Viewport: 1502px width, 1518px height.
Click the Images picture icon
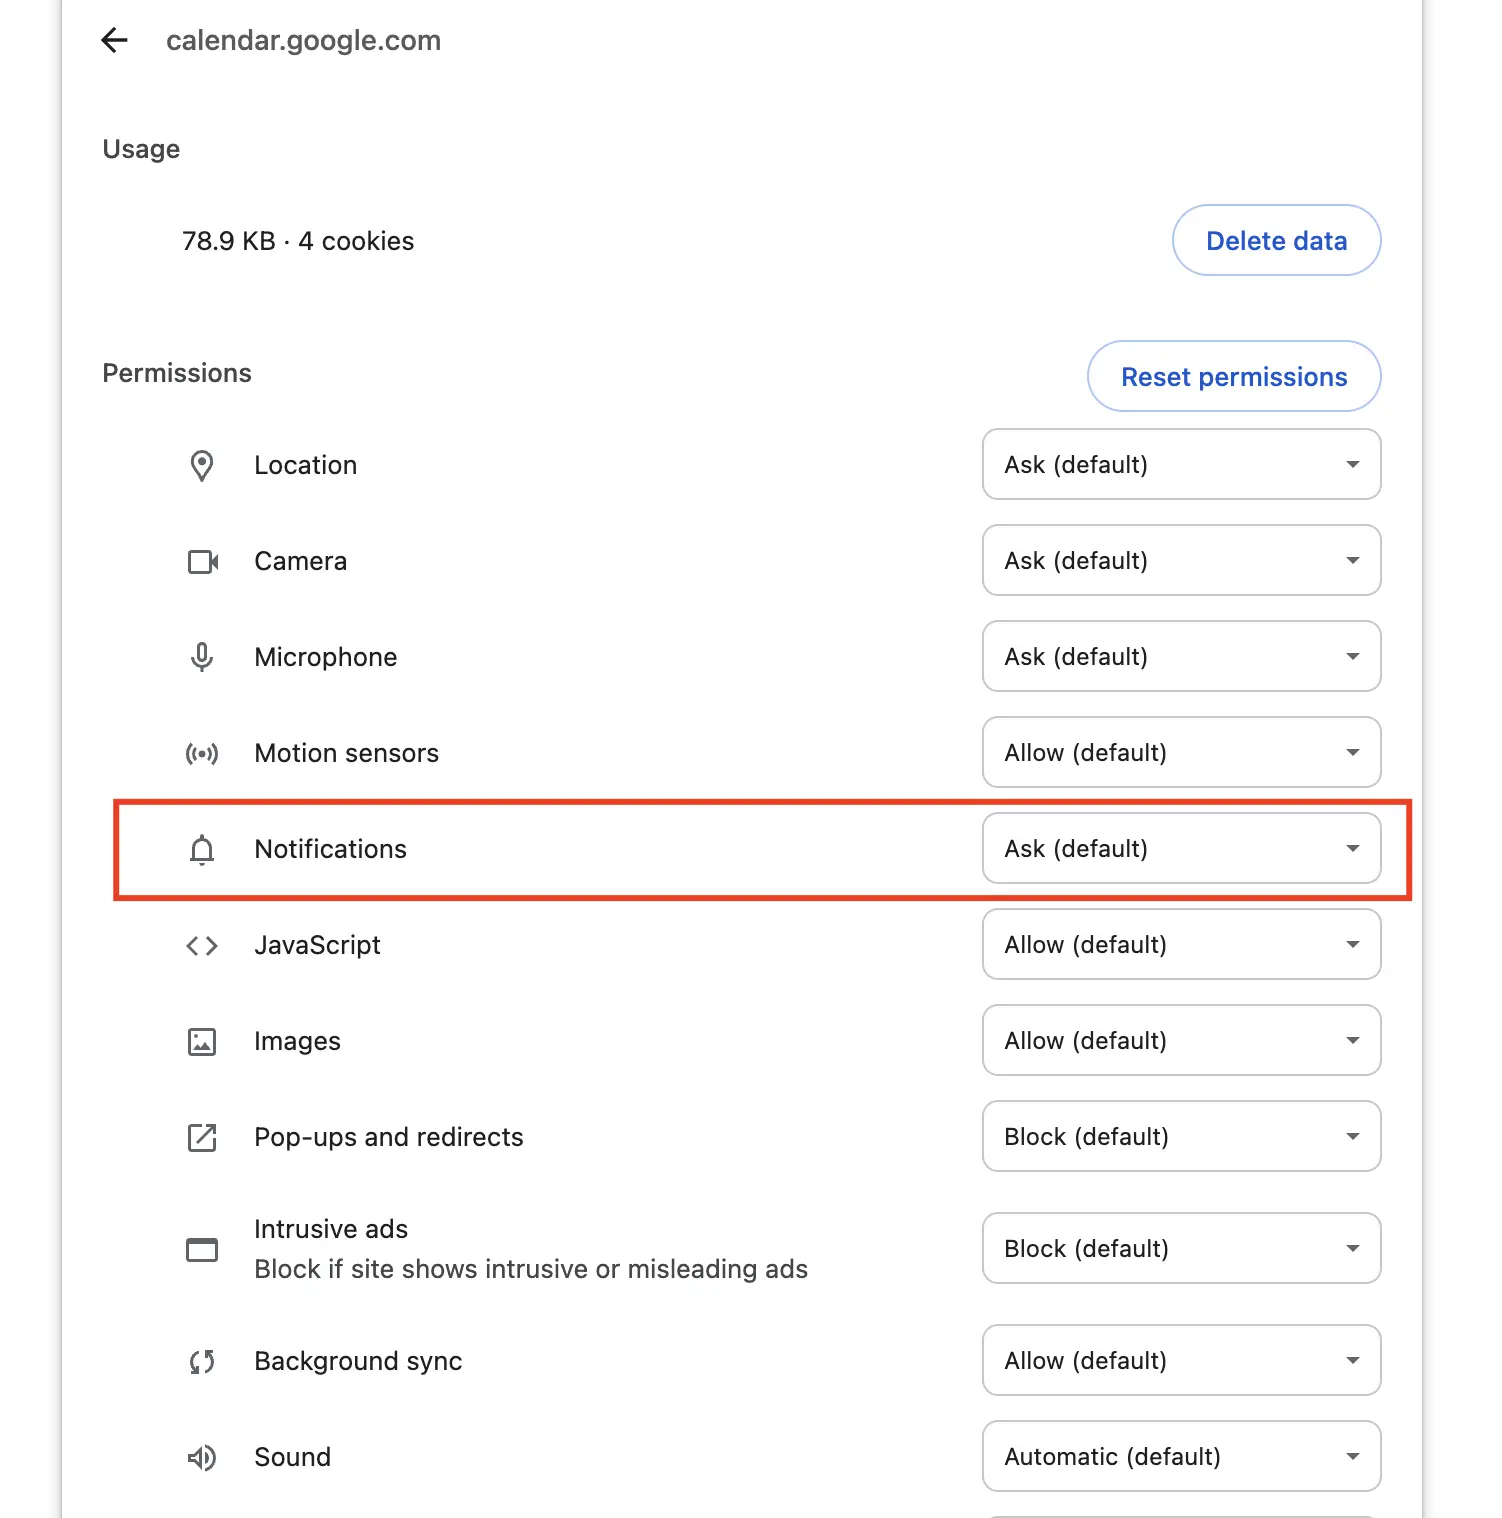(202, 1041)
